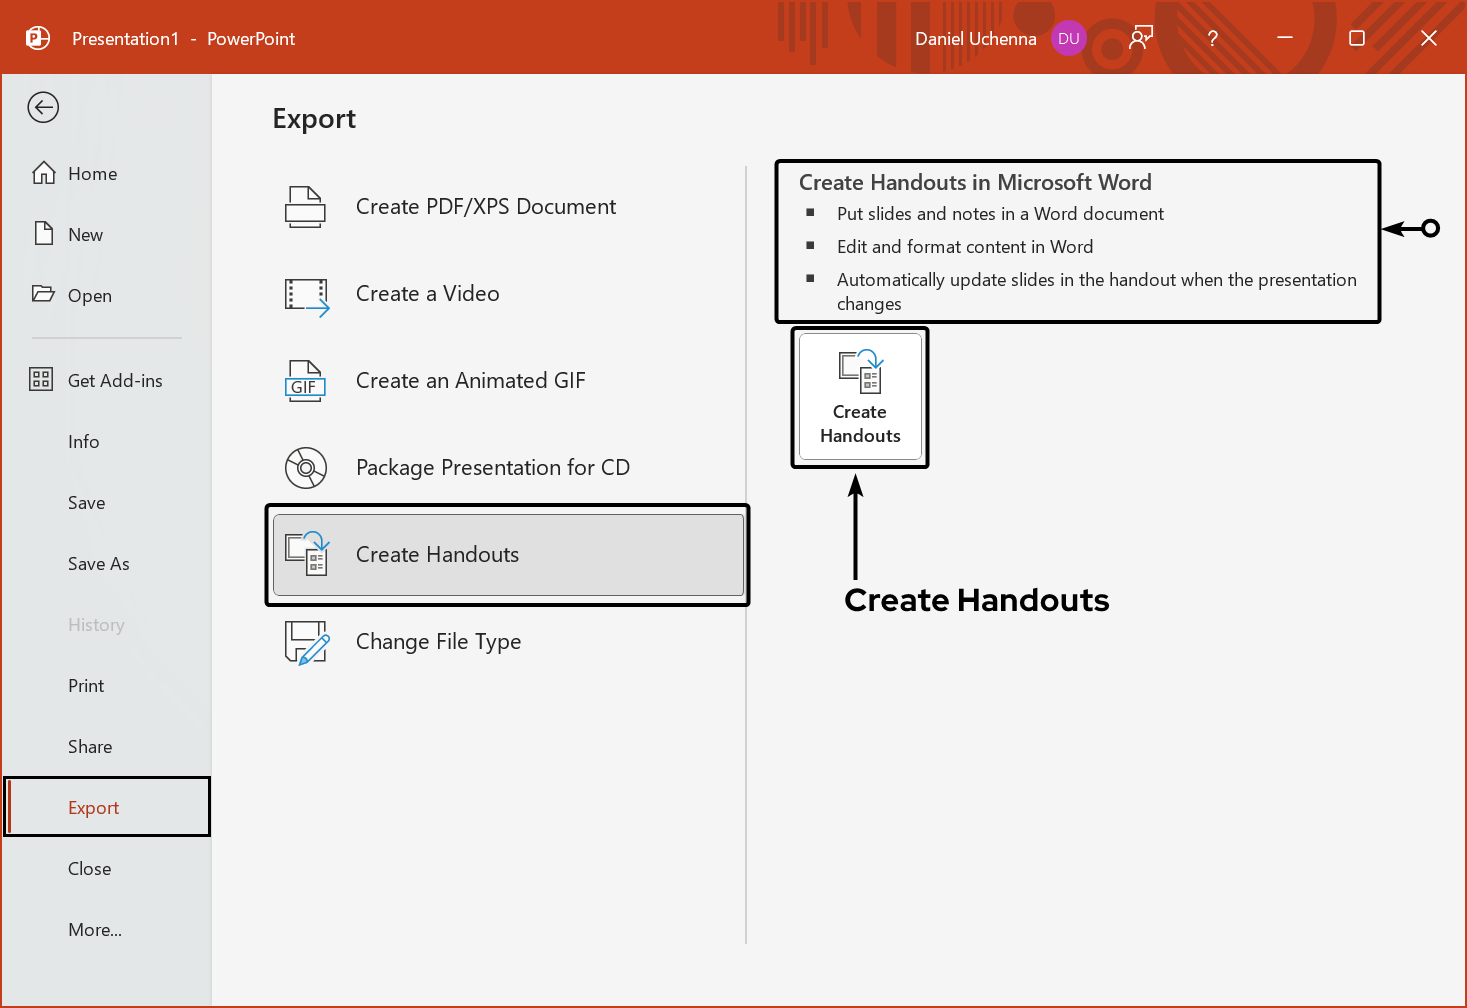The width and height of the screenshot is (1467, 1008).
Task: Select the Close option in the sidebar
Action: tap(89, 868)
